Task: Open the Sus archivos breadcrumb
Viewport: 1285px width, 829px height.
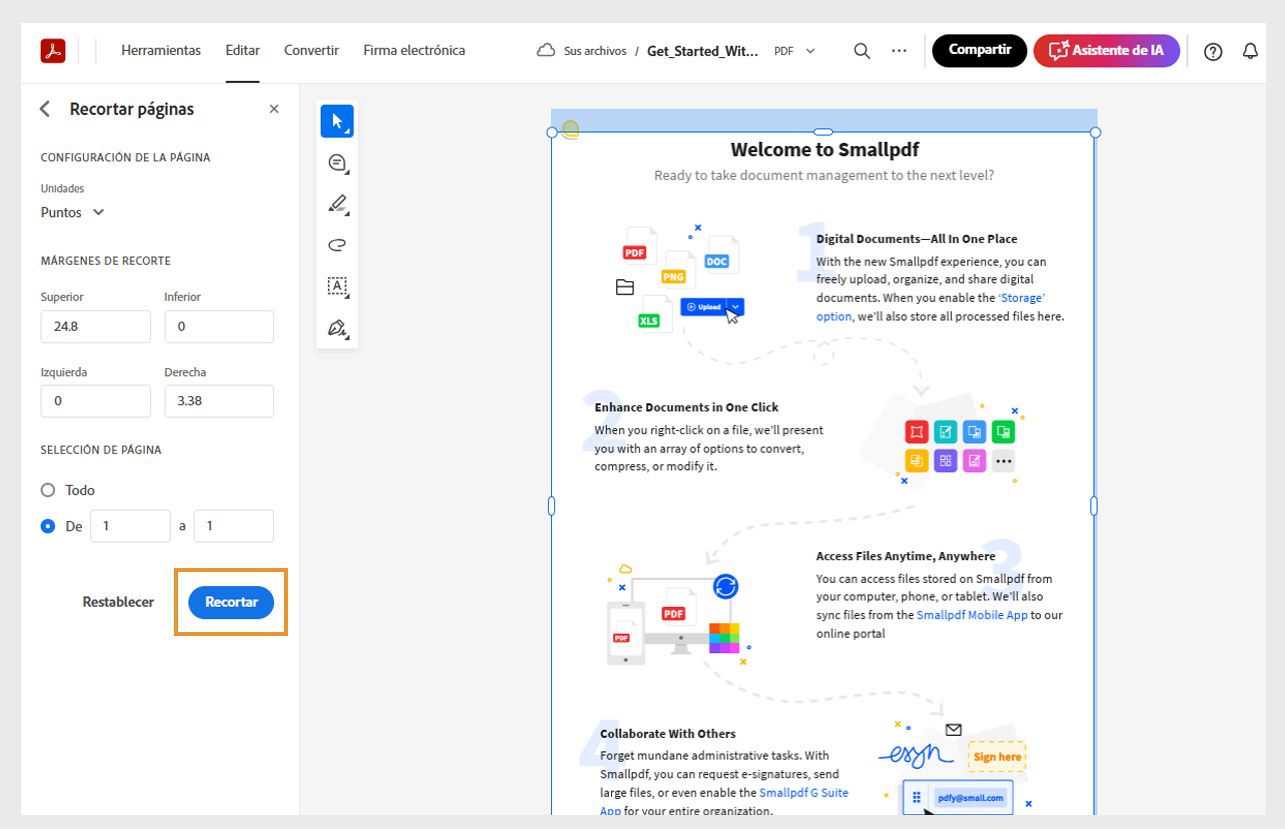Action: pyautogui.click(x=595, y=51)
